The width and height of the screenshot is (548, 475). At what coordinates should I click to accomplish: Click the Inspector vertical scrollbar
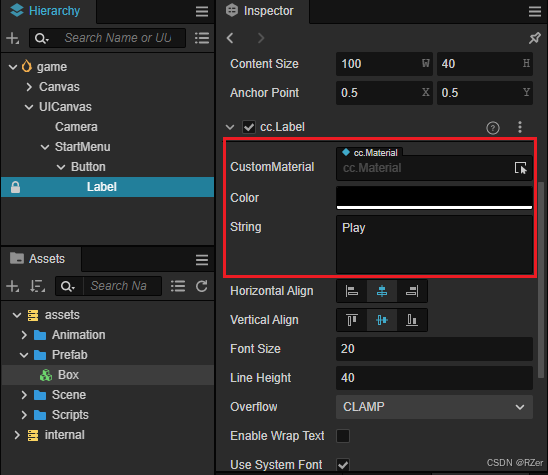tap(541, 280)
